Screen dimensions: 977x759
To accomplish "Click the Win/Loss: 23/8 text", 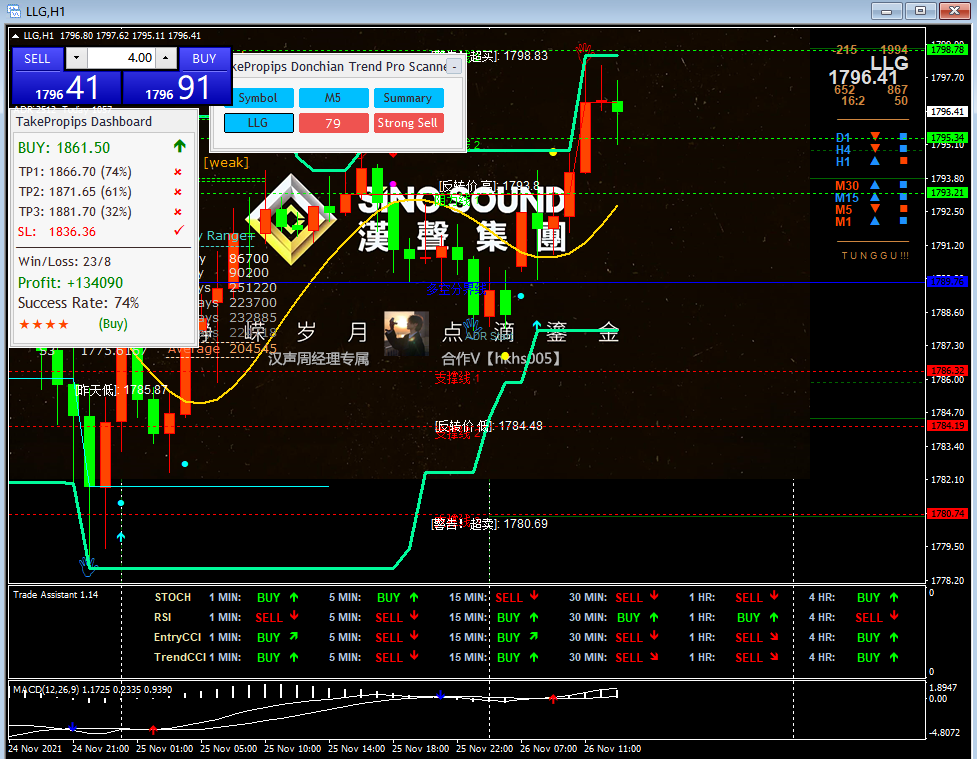I will tap(65, 262).
